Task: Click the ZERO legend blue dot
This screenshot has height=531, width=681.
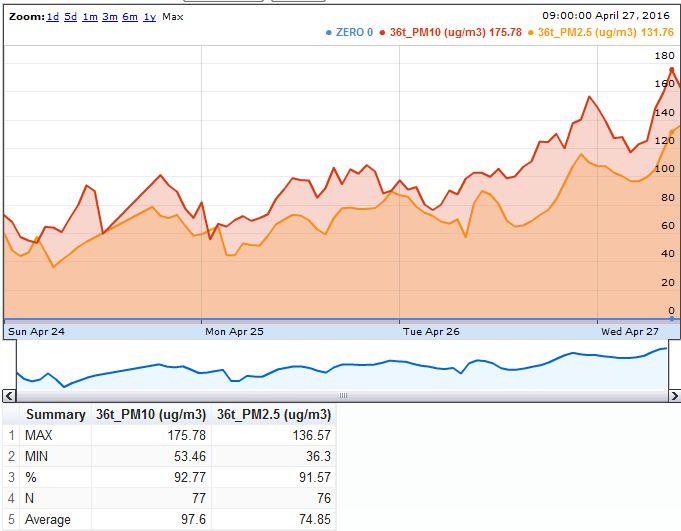Action: (329, 33)
